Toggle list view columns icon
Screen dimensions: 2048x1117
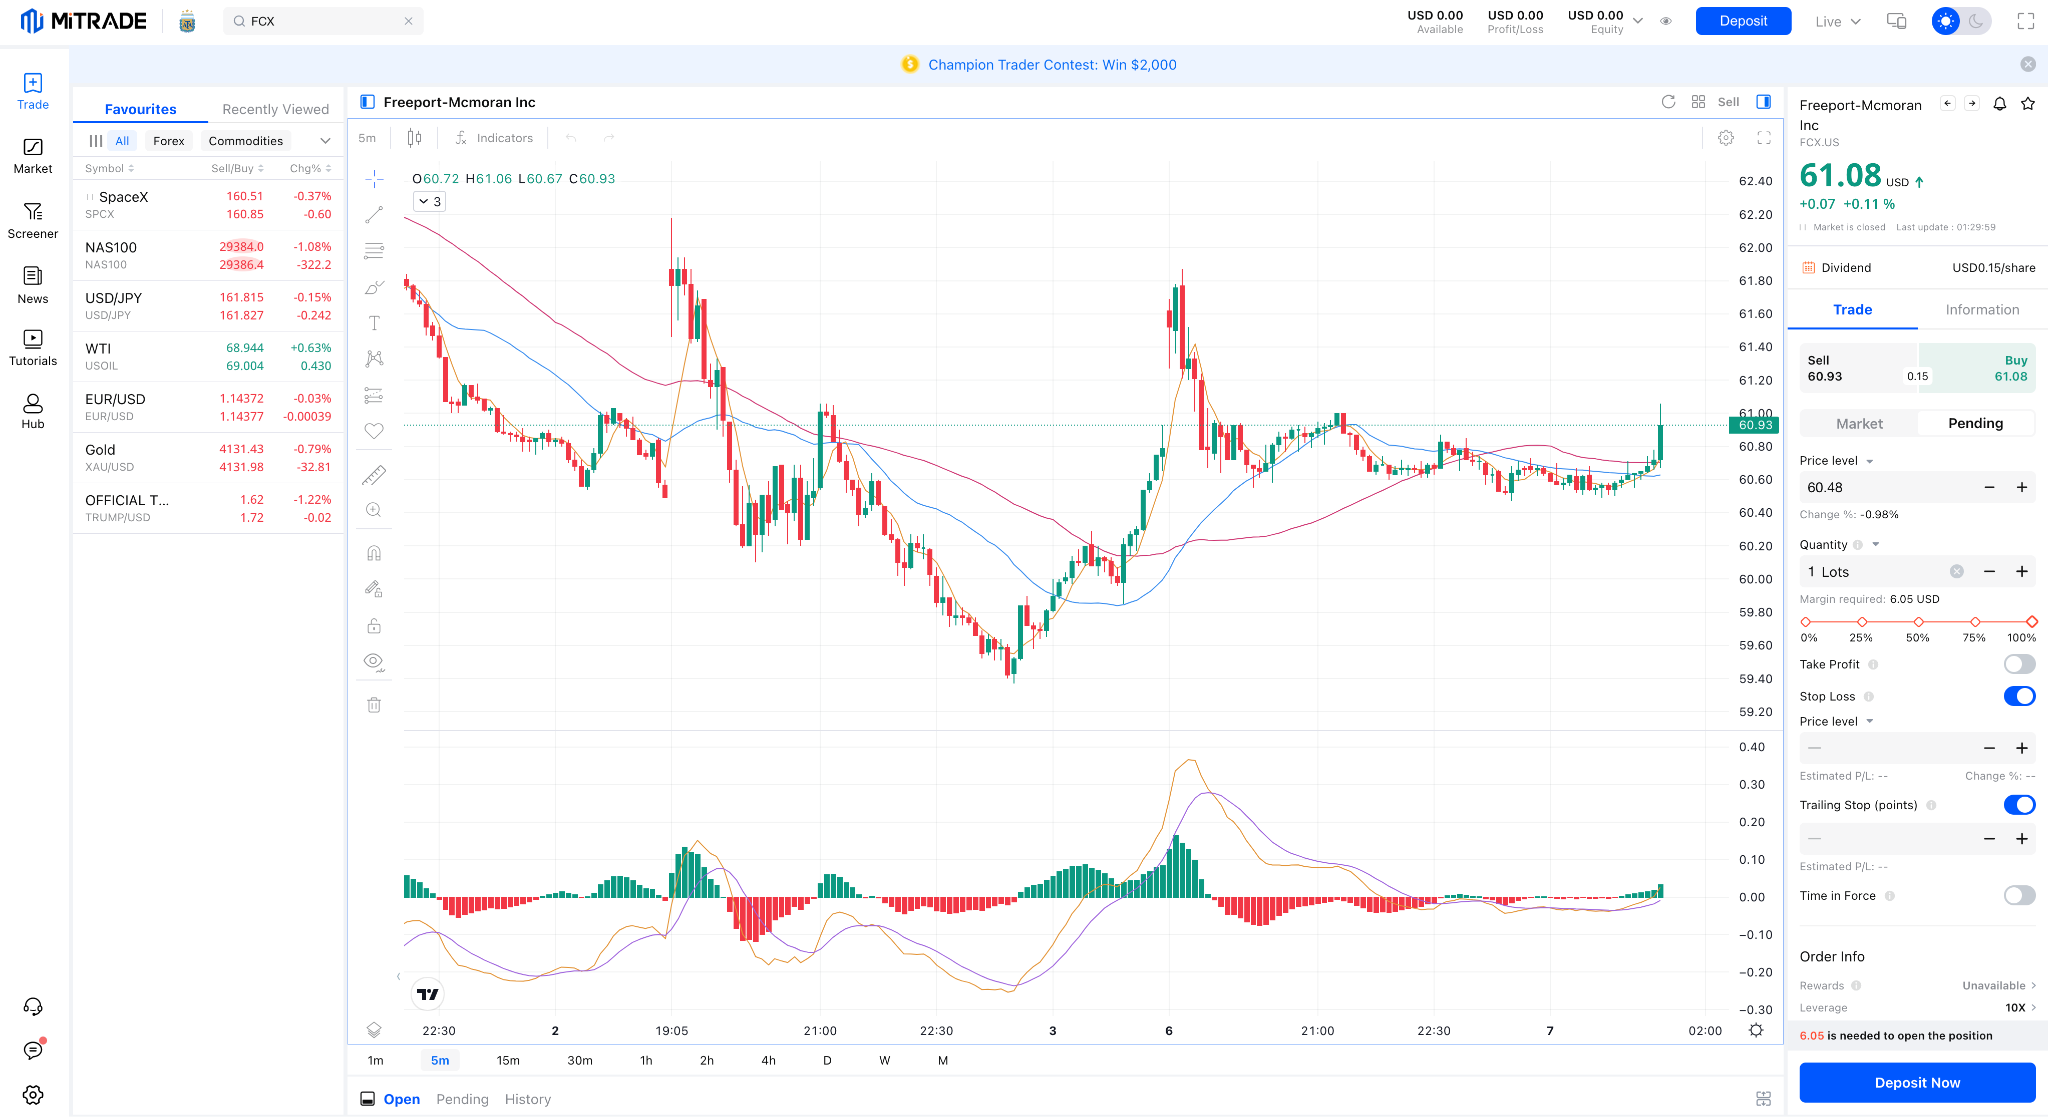point(95,141)
